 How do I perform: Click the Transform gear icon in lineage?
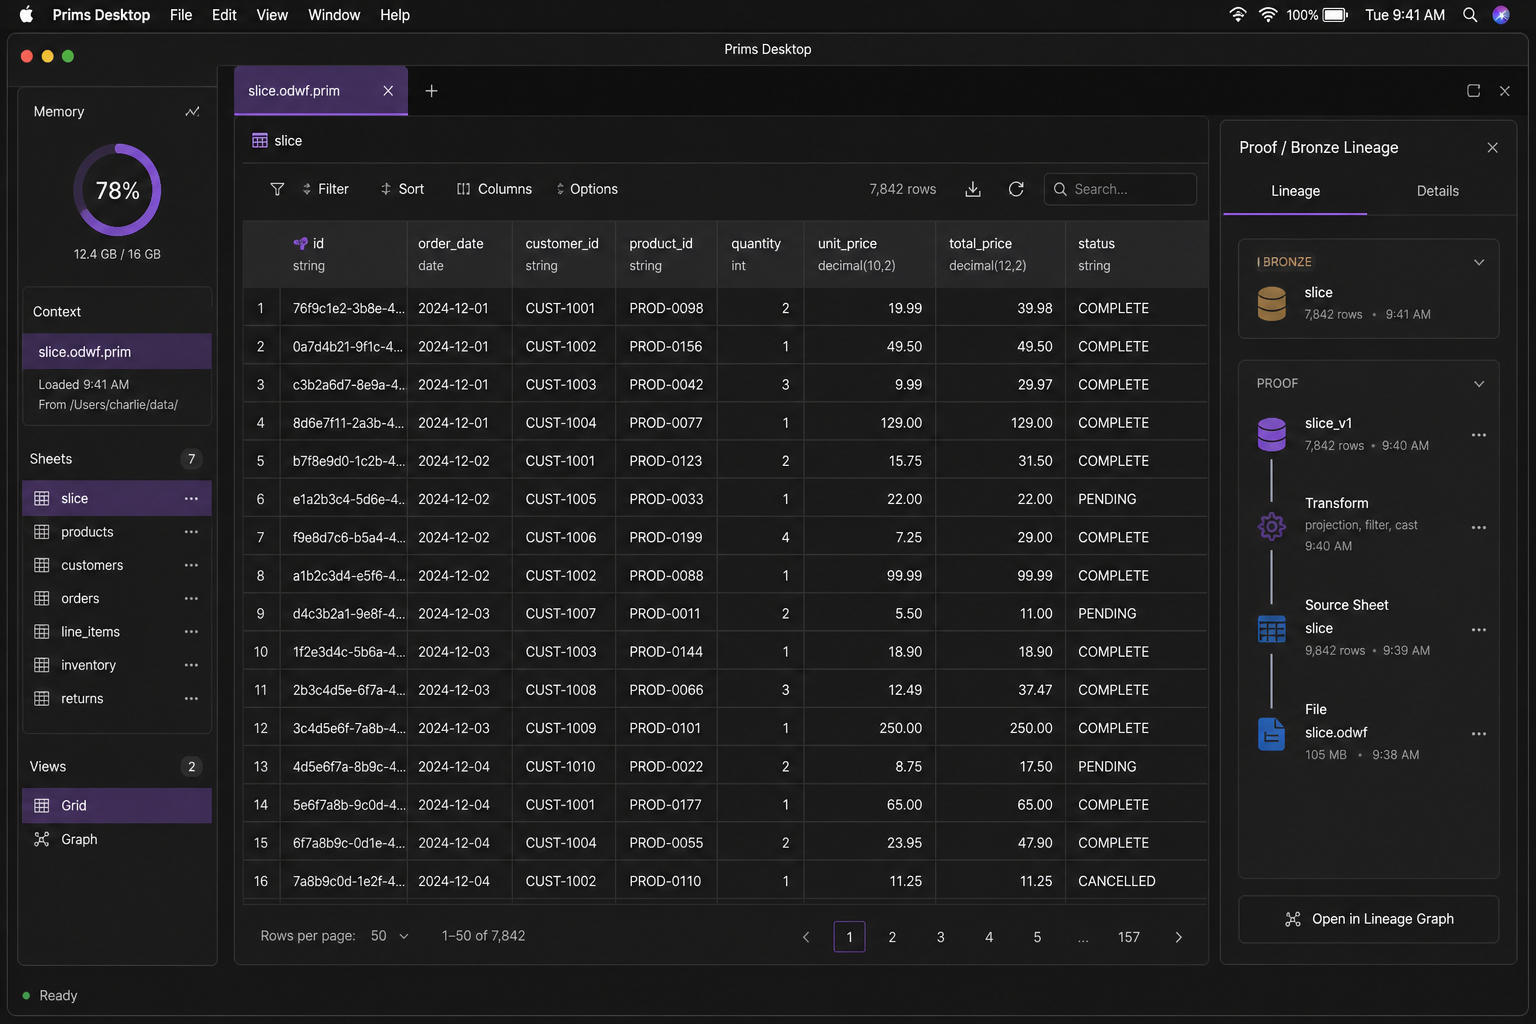[x=1271, y=525]
